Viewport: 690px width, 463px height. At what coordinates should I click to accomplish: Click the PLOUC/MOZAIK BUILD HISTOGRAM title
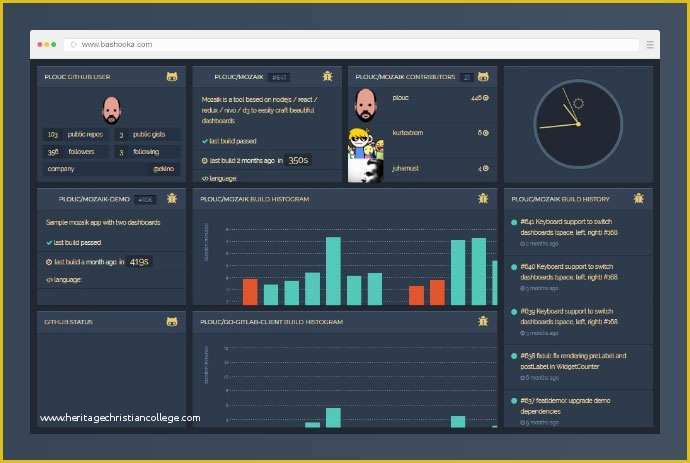pyautogui.click(x=255, y=199)
